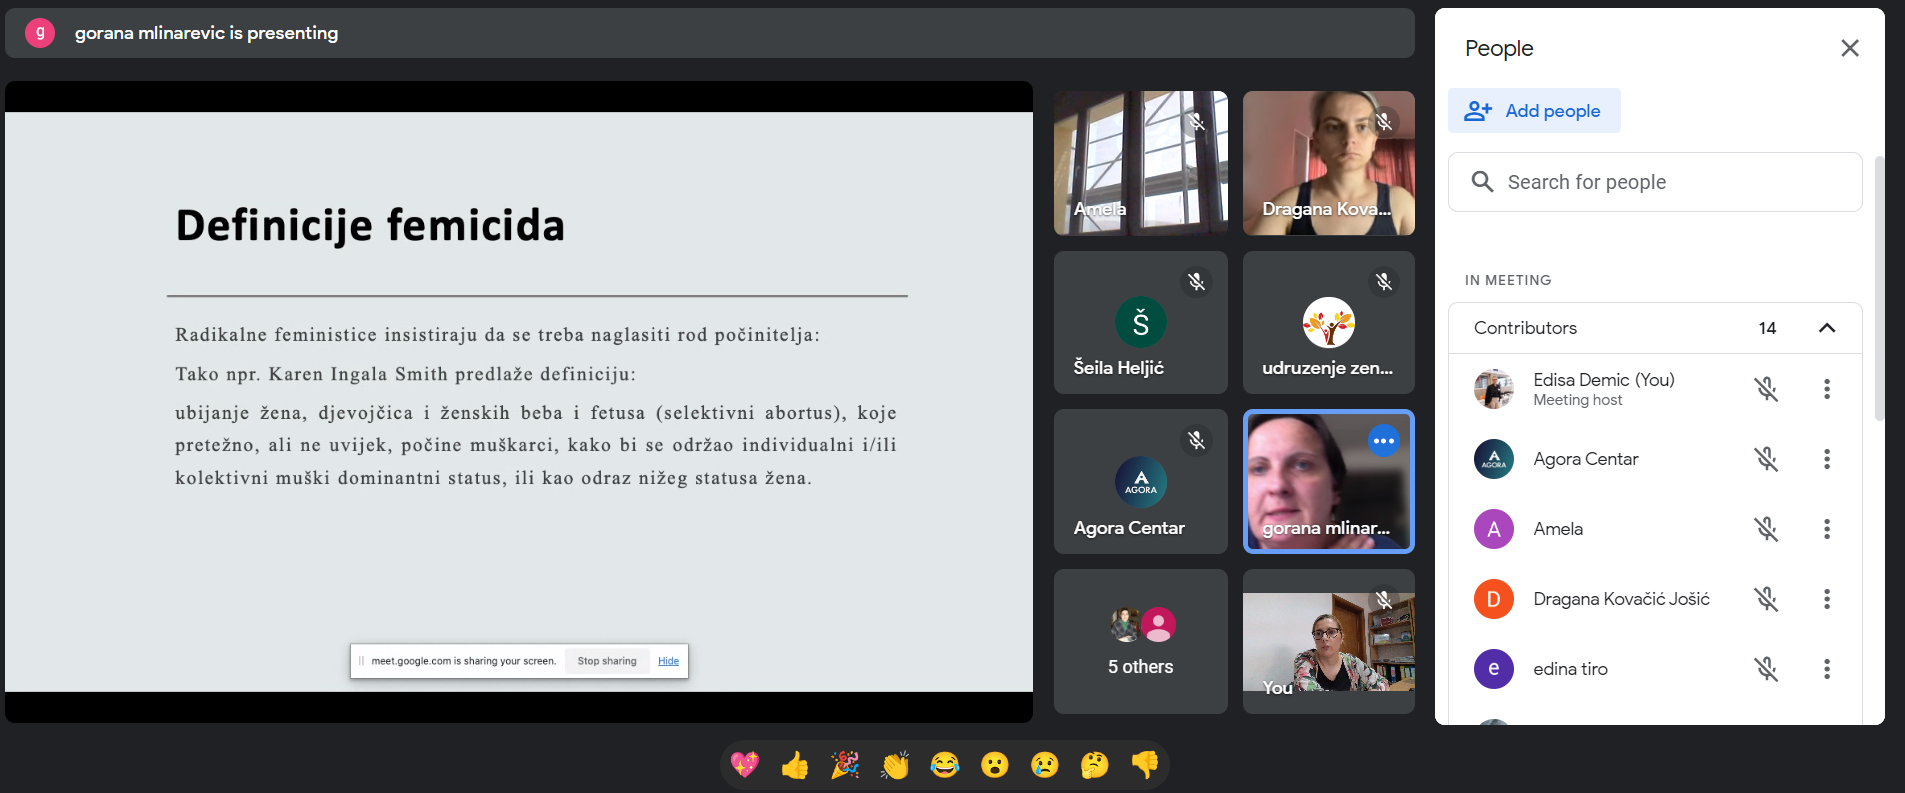The image size is (1905, 793).
Task: Send the sparkling heart emoji reaction
Action: (x=745, y=765)
